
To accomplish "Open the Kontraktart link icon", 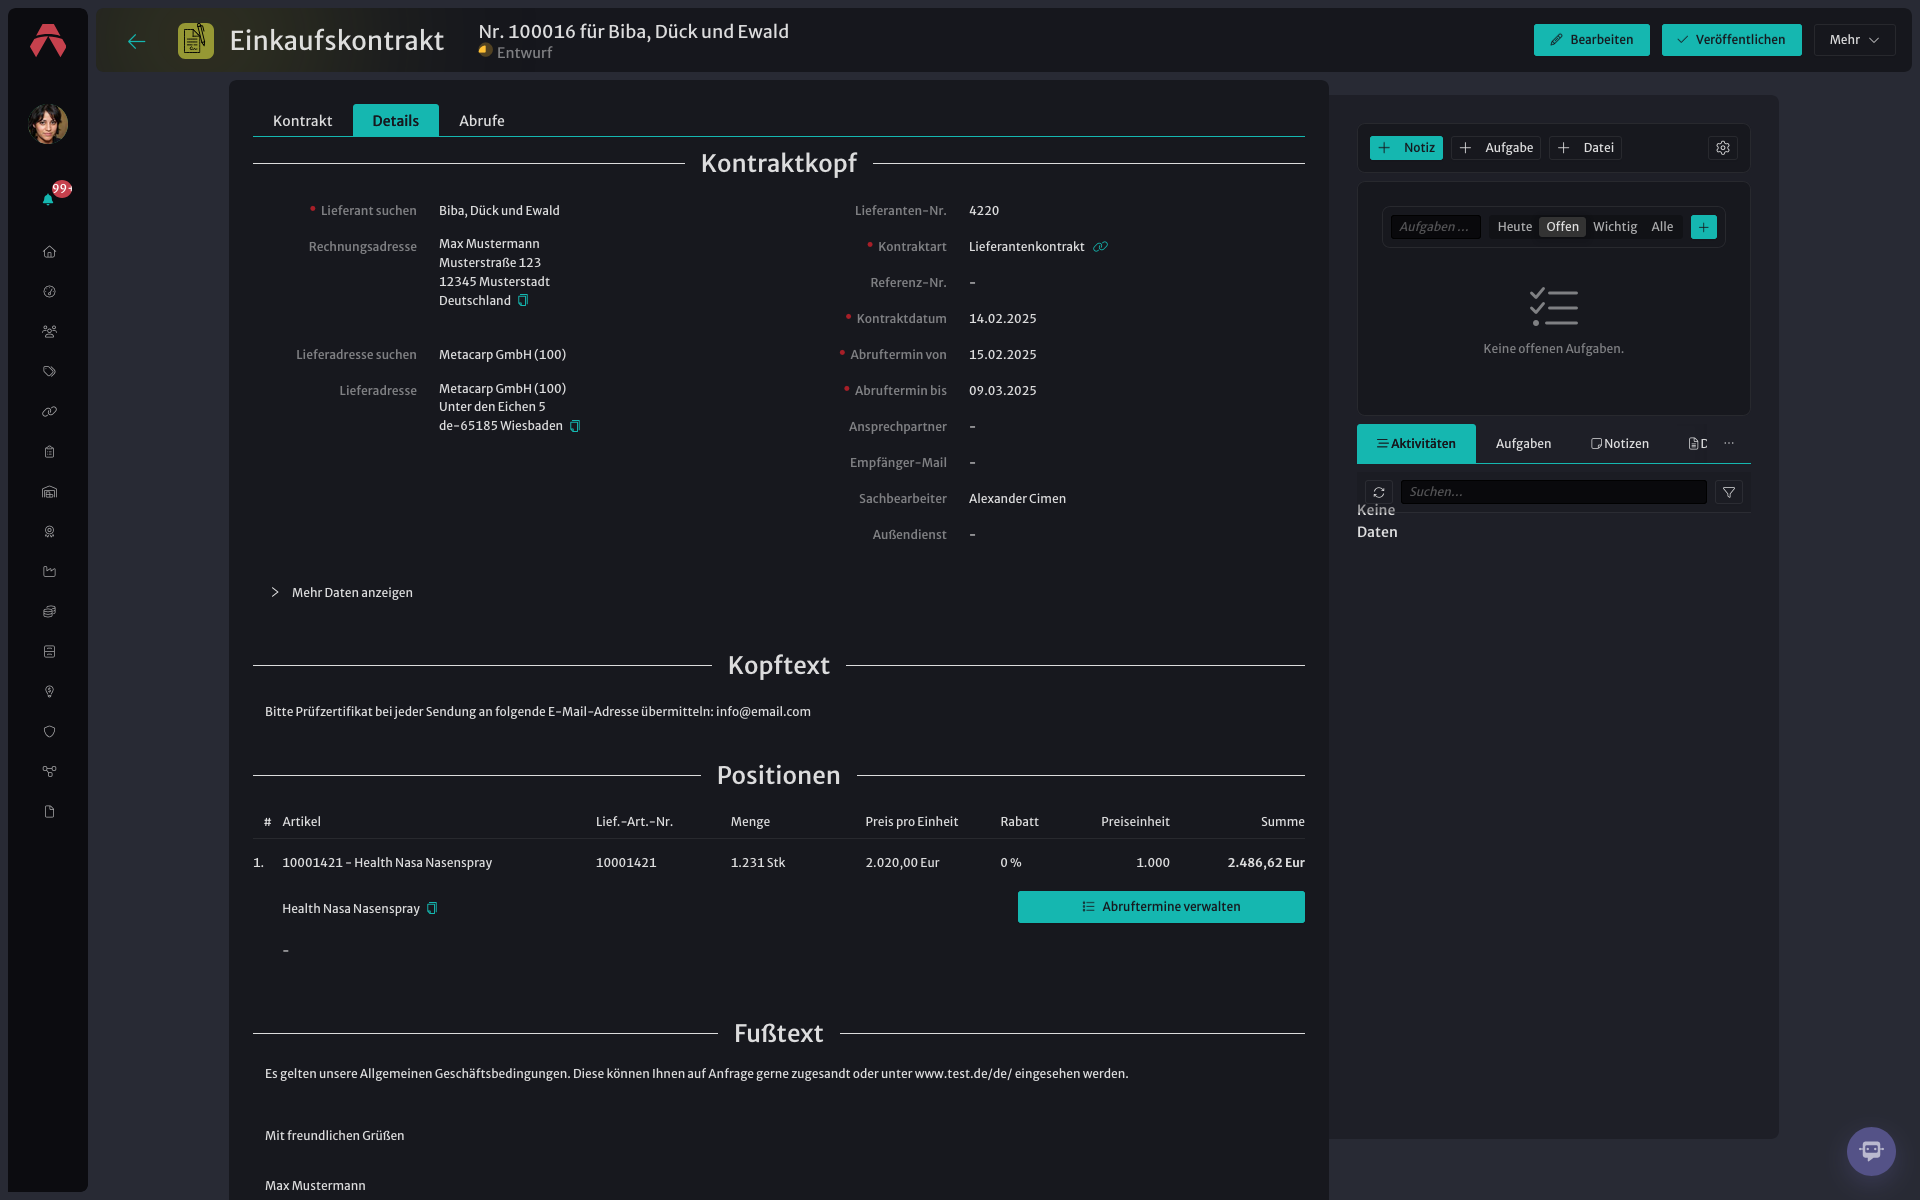I will click(1100, 247).
